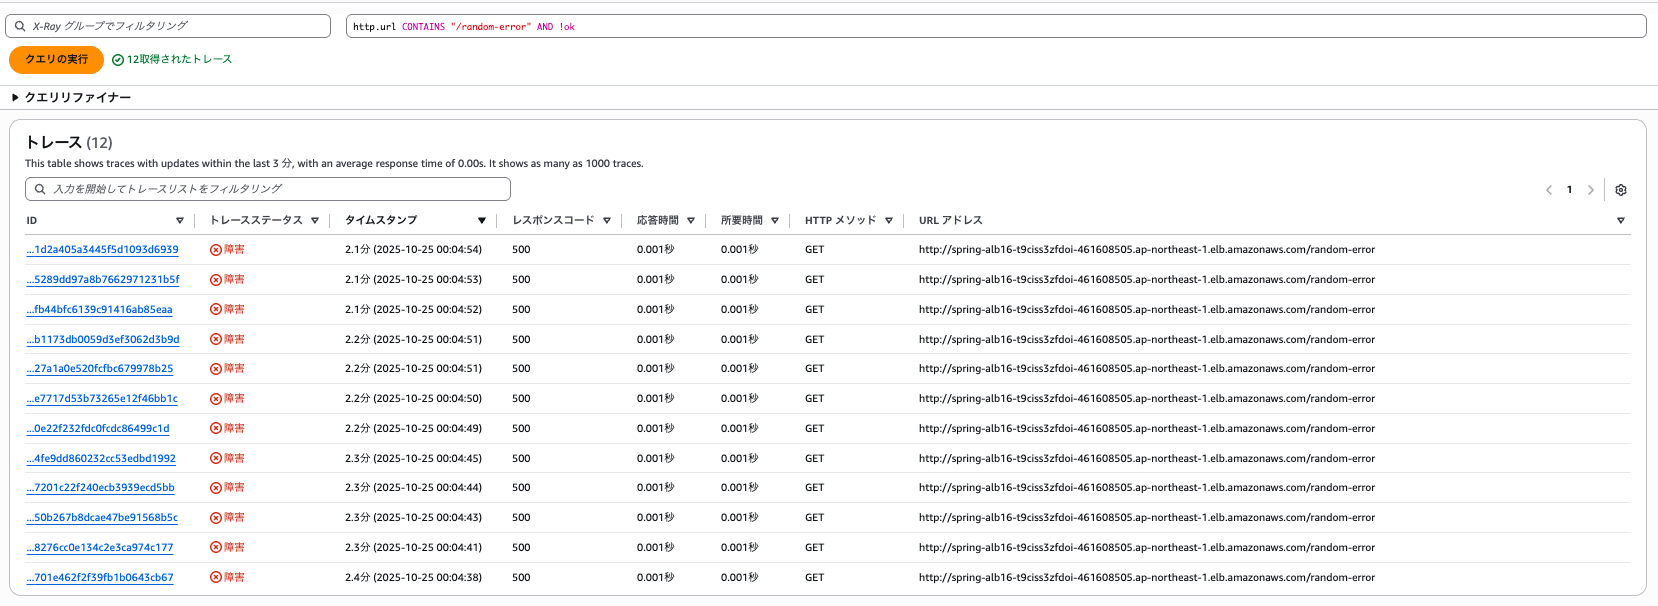Sort by HTTP メソッド column arrow

[x=889, y=221]
